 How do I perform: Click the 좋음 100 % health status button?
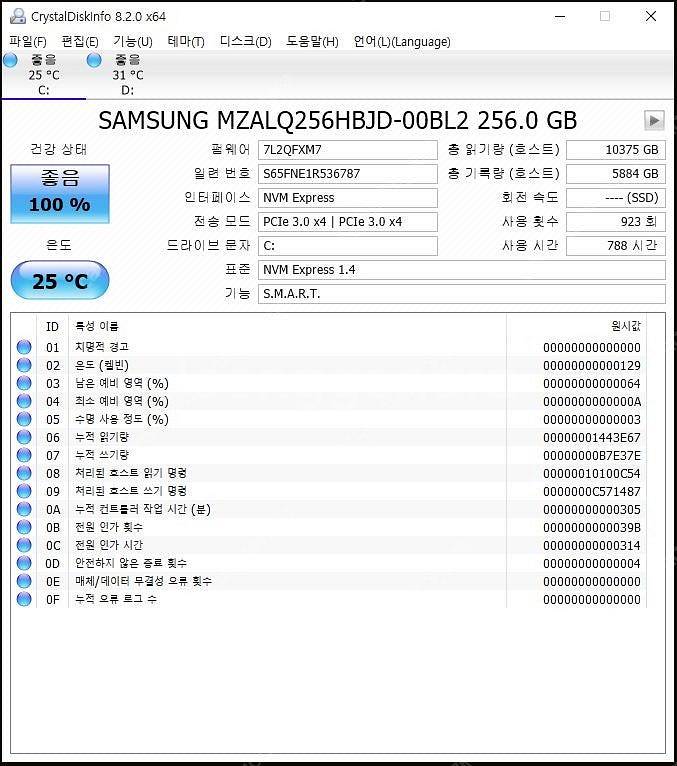[60, 194]
